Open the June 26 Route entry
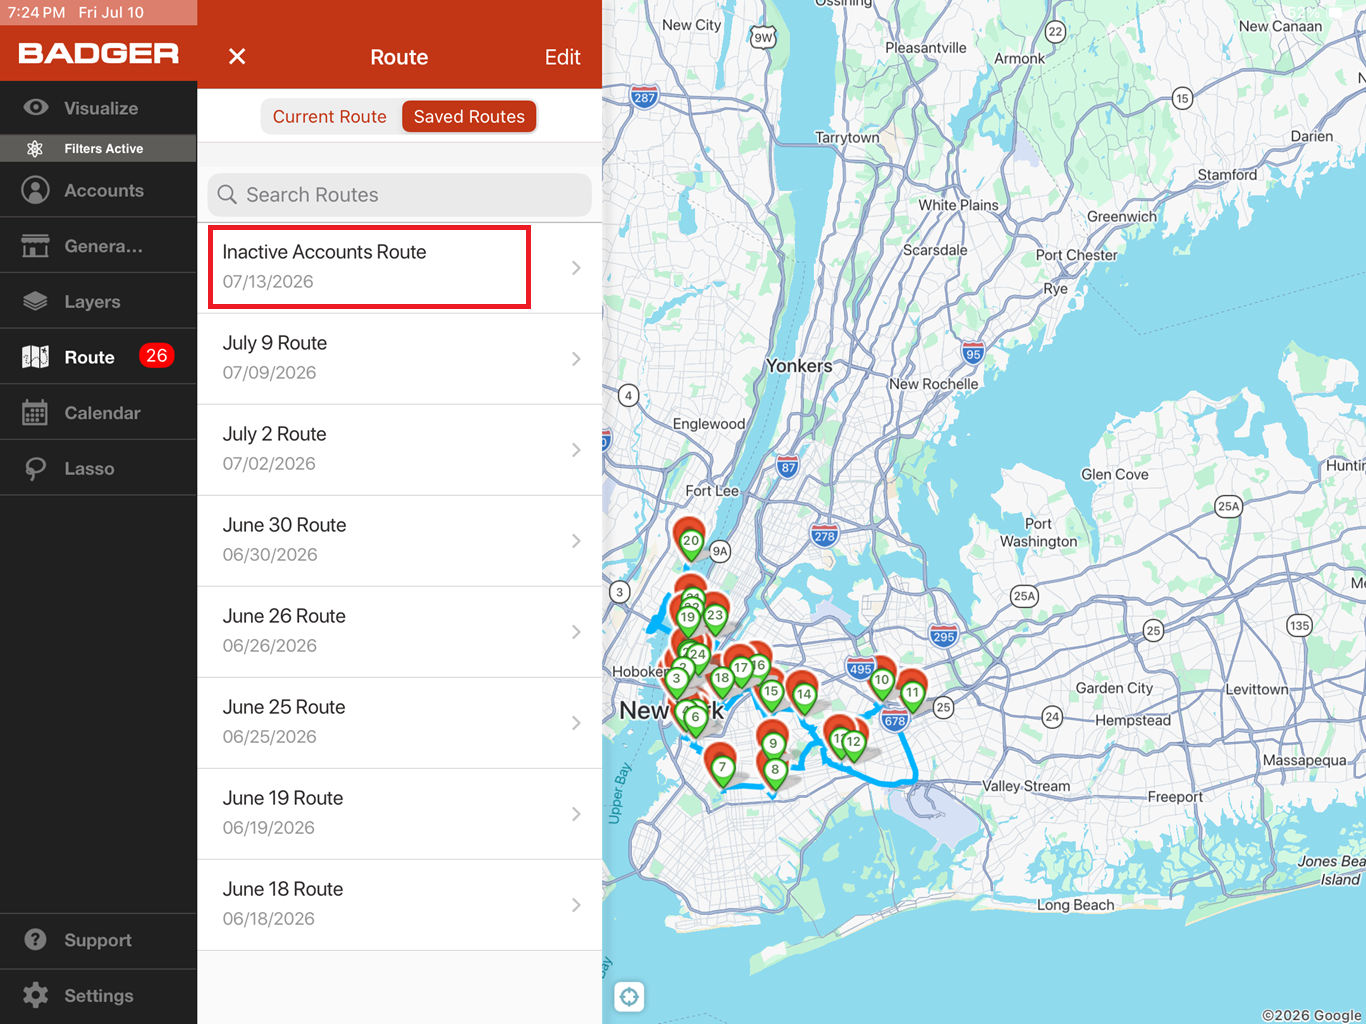1366x1024 pixels. [x=400, y=632]
